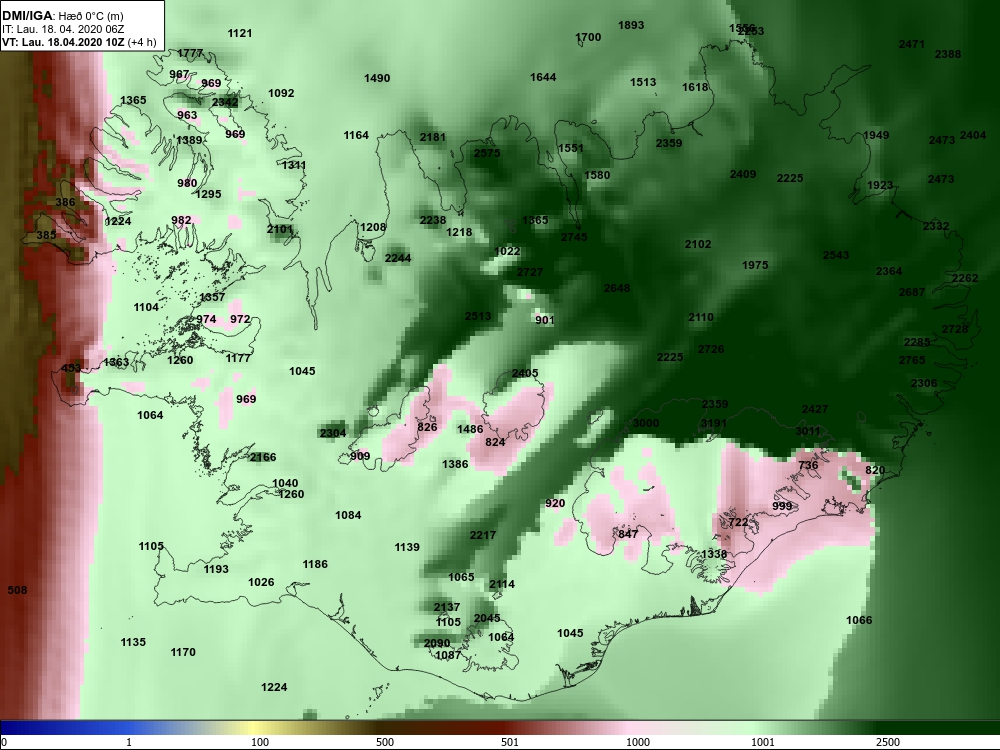The width and height of the screenshot is (1000, 750).
Task: Select the map value 1357
Action: click(x=212, y=297)
